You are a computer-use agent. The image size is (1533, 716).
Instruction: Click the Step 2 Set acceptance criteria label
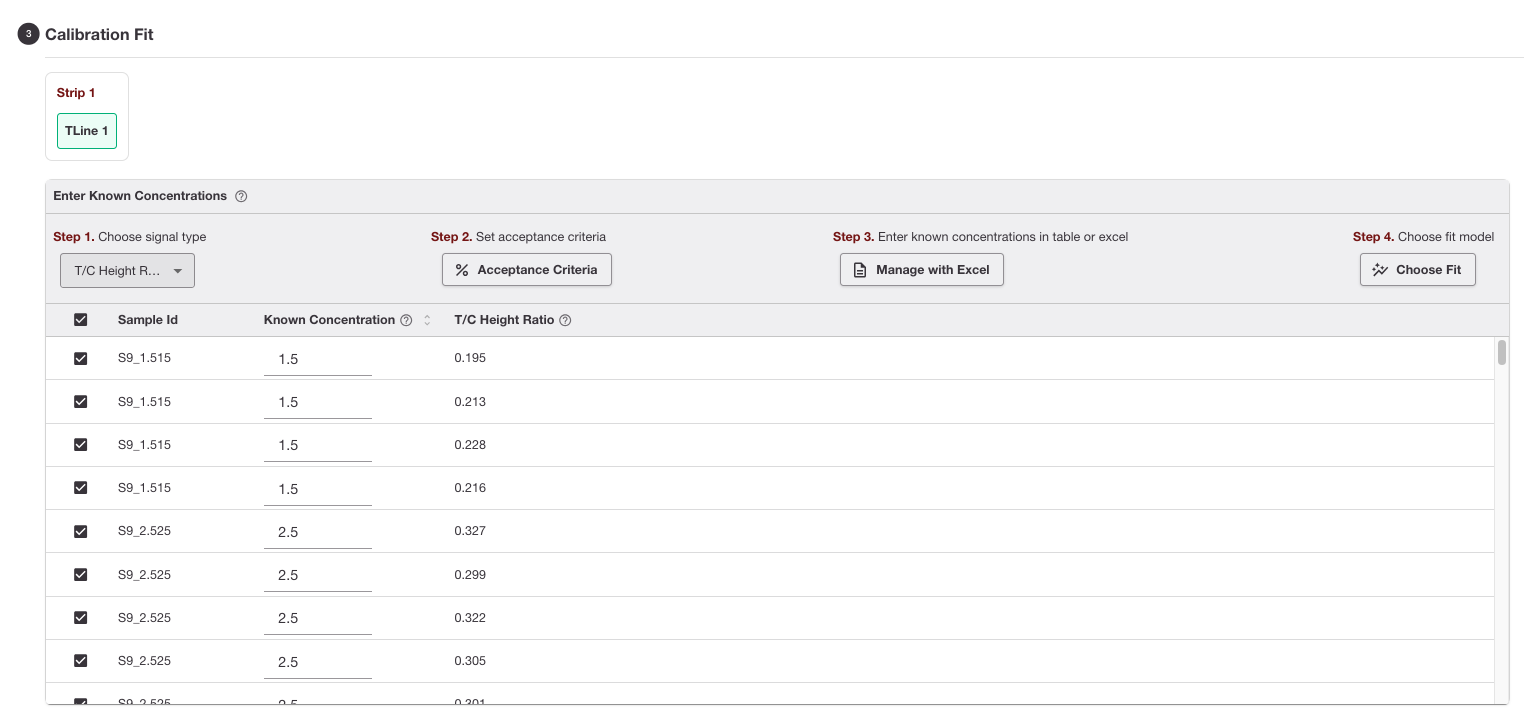518,237
